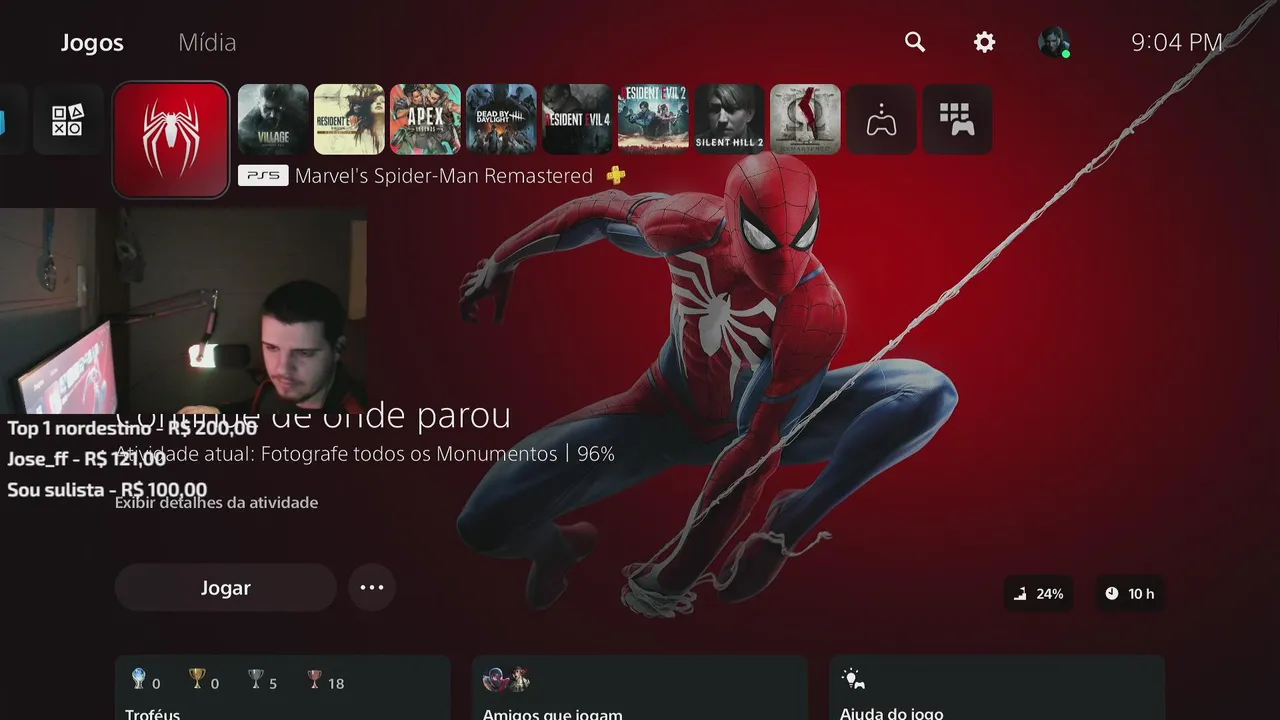Image resolution: width=1280 pixels, height=720 pixels.
Task: Open the Game Library grid icon
Action: coord(957,120)
